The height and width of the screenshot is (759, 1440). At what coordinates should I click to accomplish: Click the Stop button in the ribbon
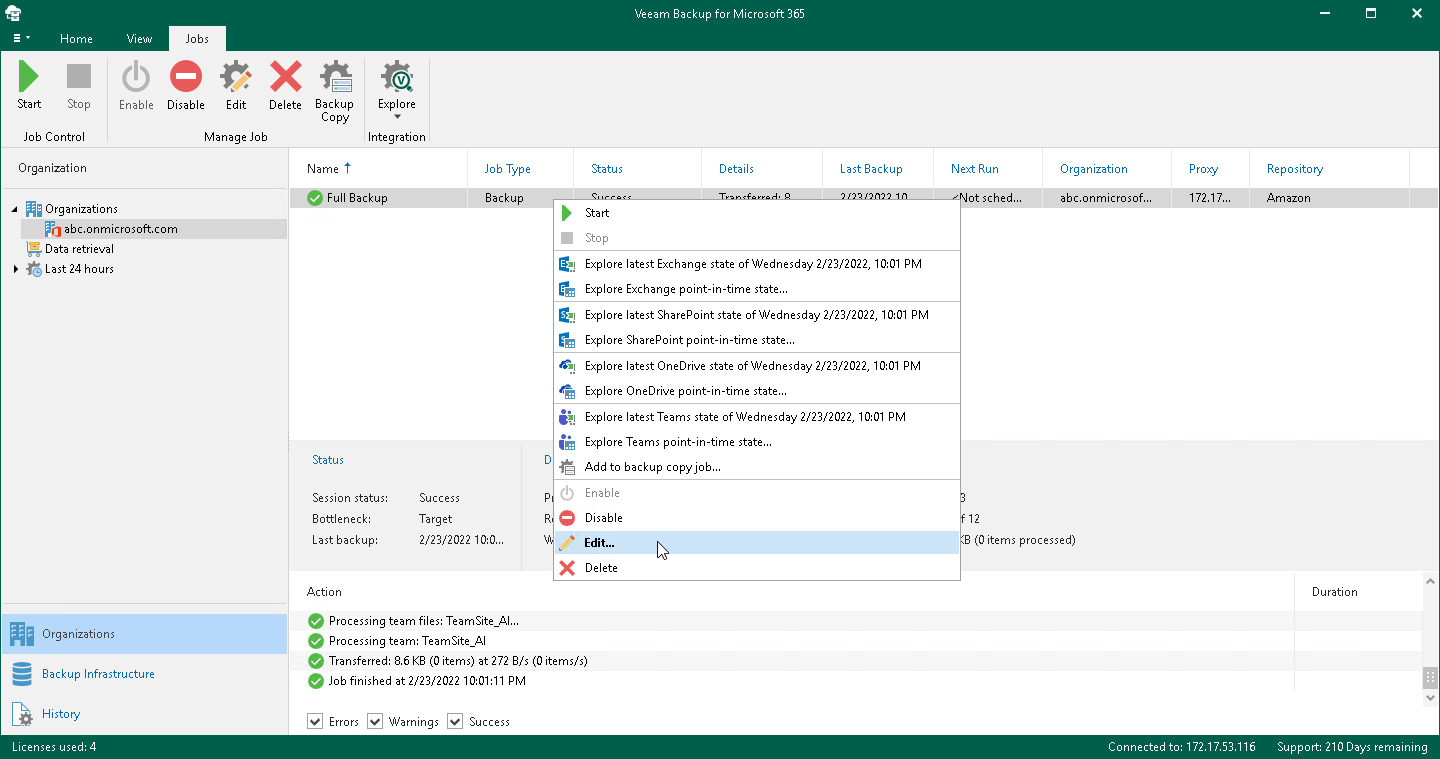click(x=79, y=86)
